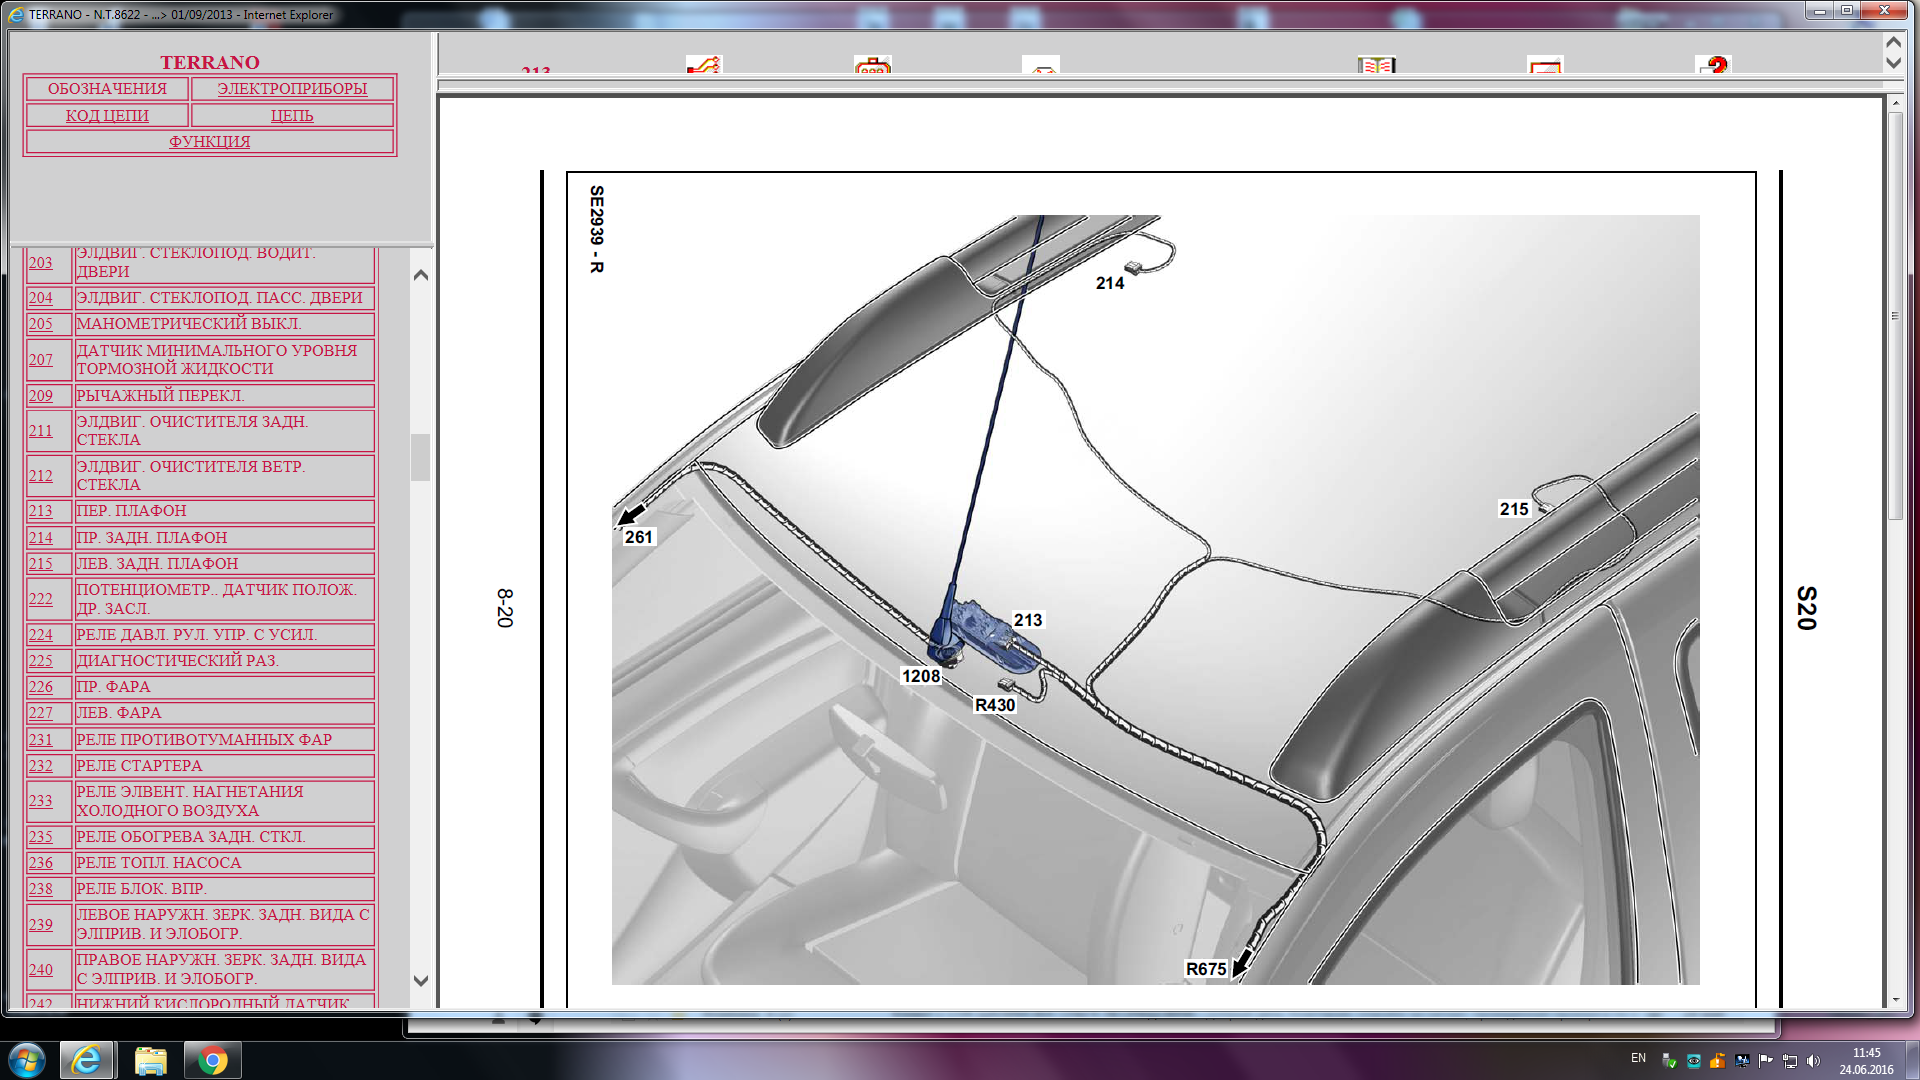Click the diagram pane vertical scrollbar thumb
This screenshot has width=1920, height=1080.
1895,315
